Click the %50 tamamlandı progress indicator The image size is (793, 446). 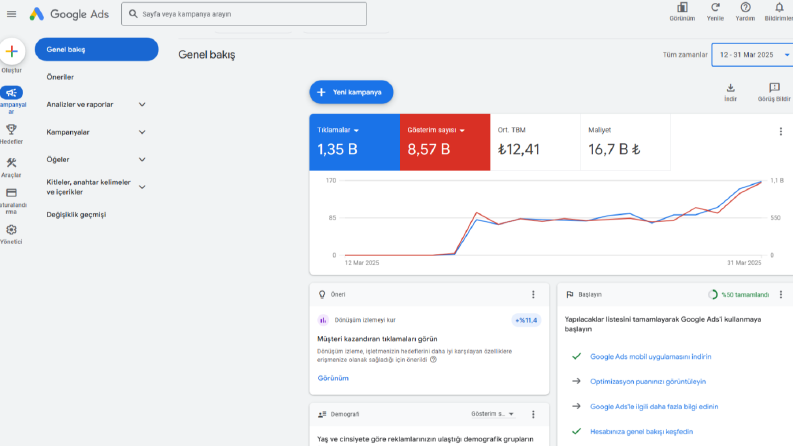738,294
